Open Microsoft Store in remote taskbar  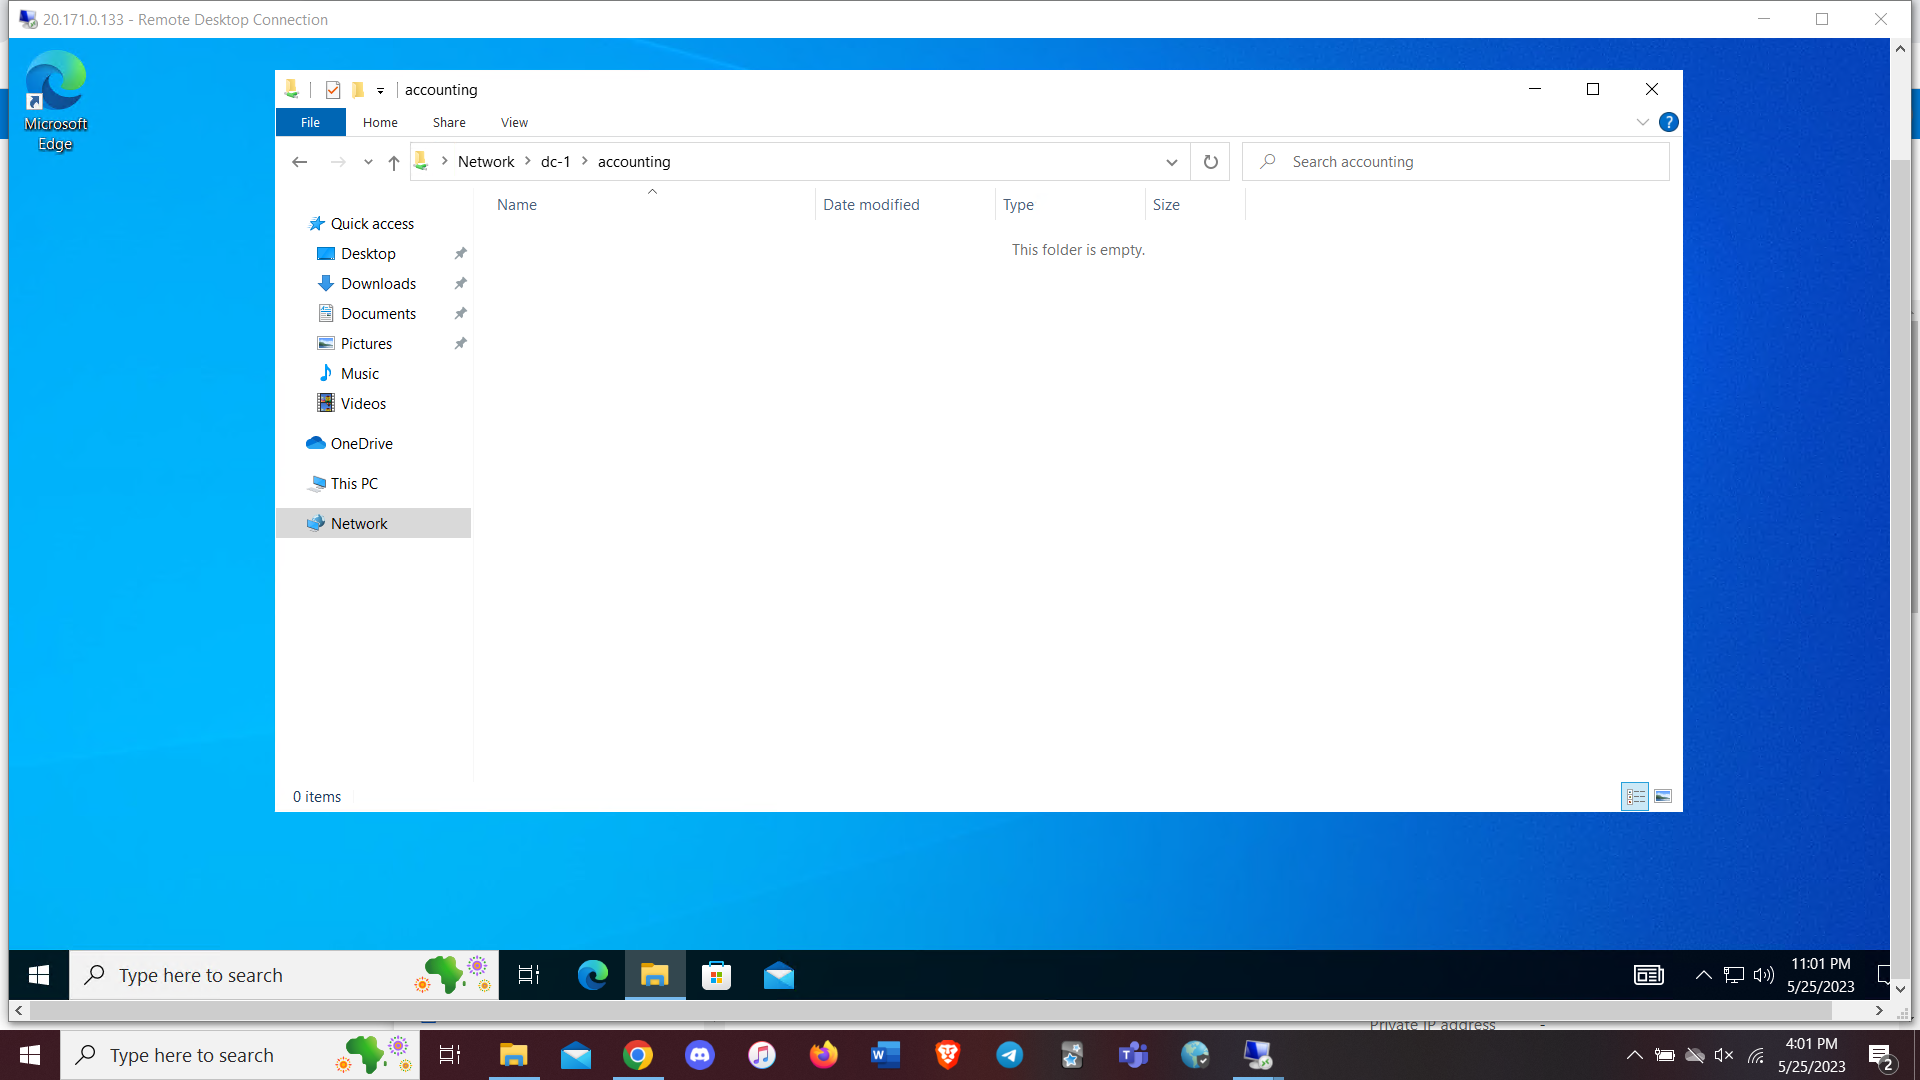point(716,975)
